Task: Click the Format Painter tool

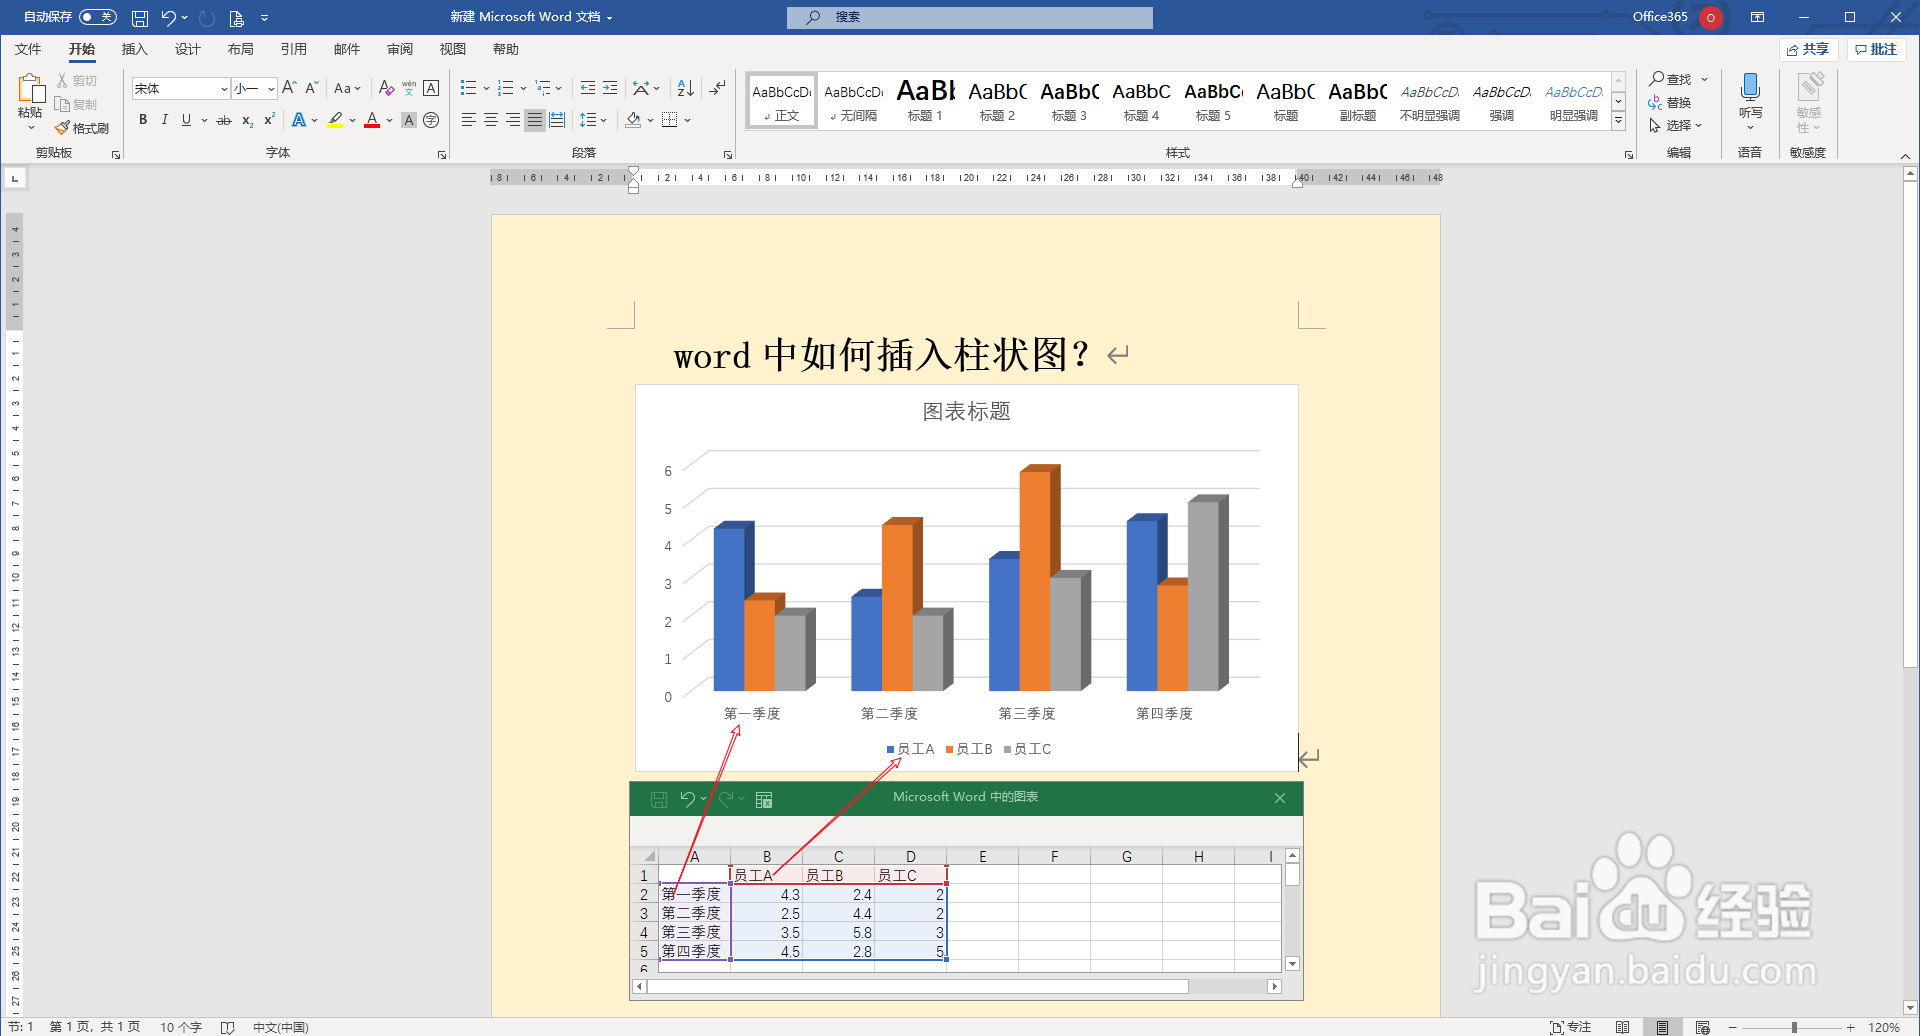Action: [82, 128]
